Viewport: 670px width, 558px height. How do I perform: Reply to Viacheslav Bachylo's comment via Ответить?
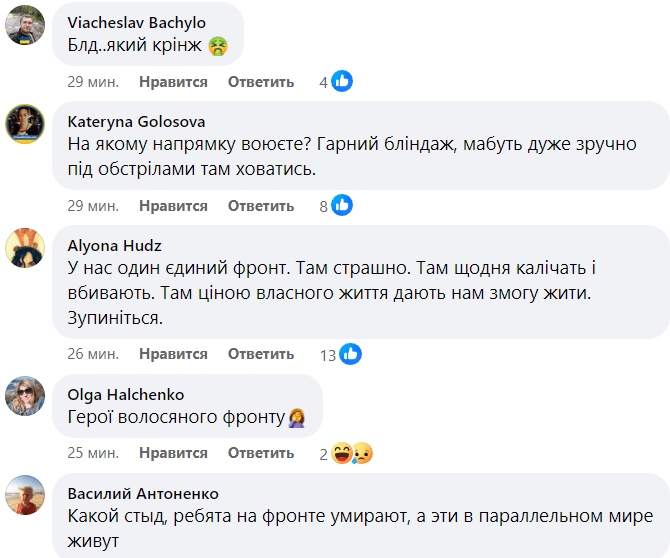pos(260,82)
